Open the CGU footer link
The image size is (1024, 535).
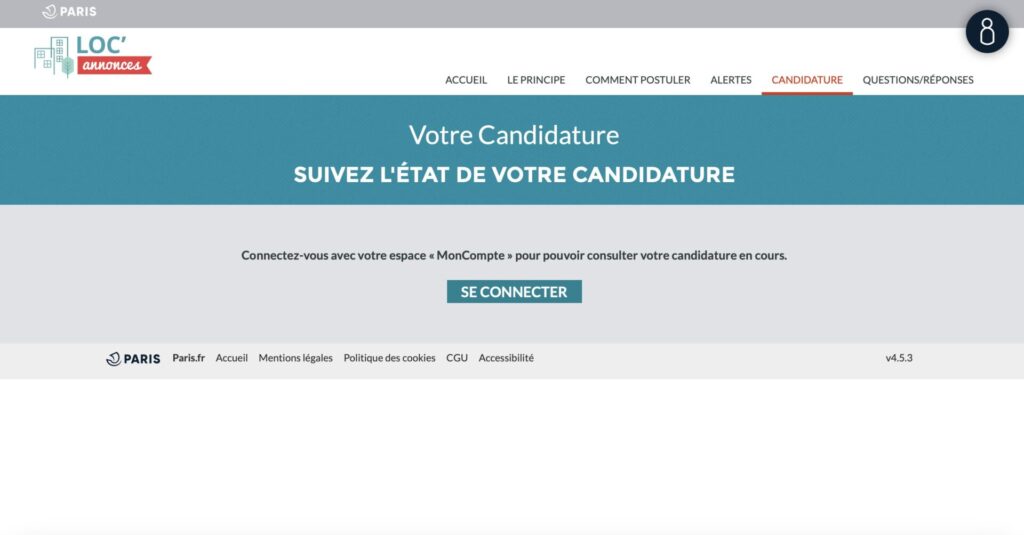[457, 358]
